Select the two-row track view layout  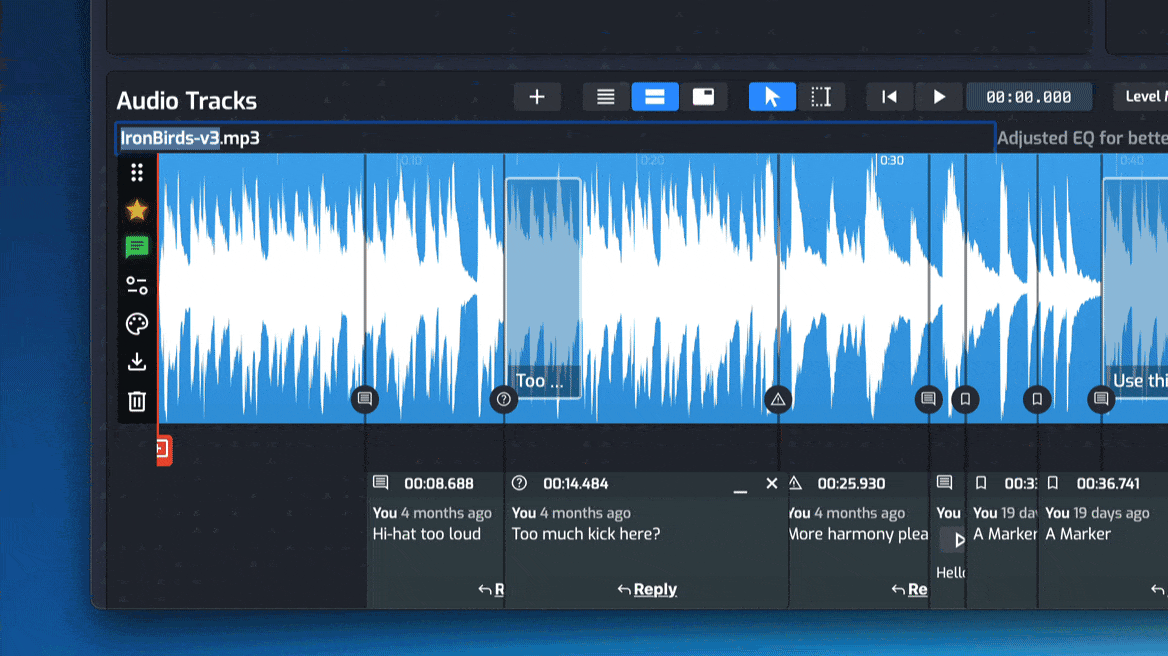(655, 97)
